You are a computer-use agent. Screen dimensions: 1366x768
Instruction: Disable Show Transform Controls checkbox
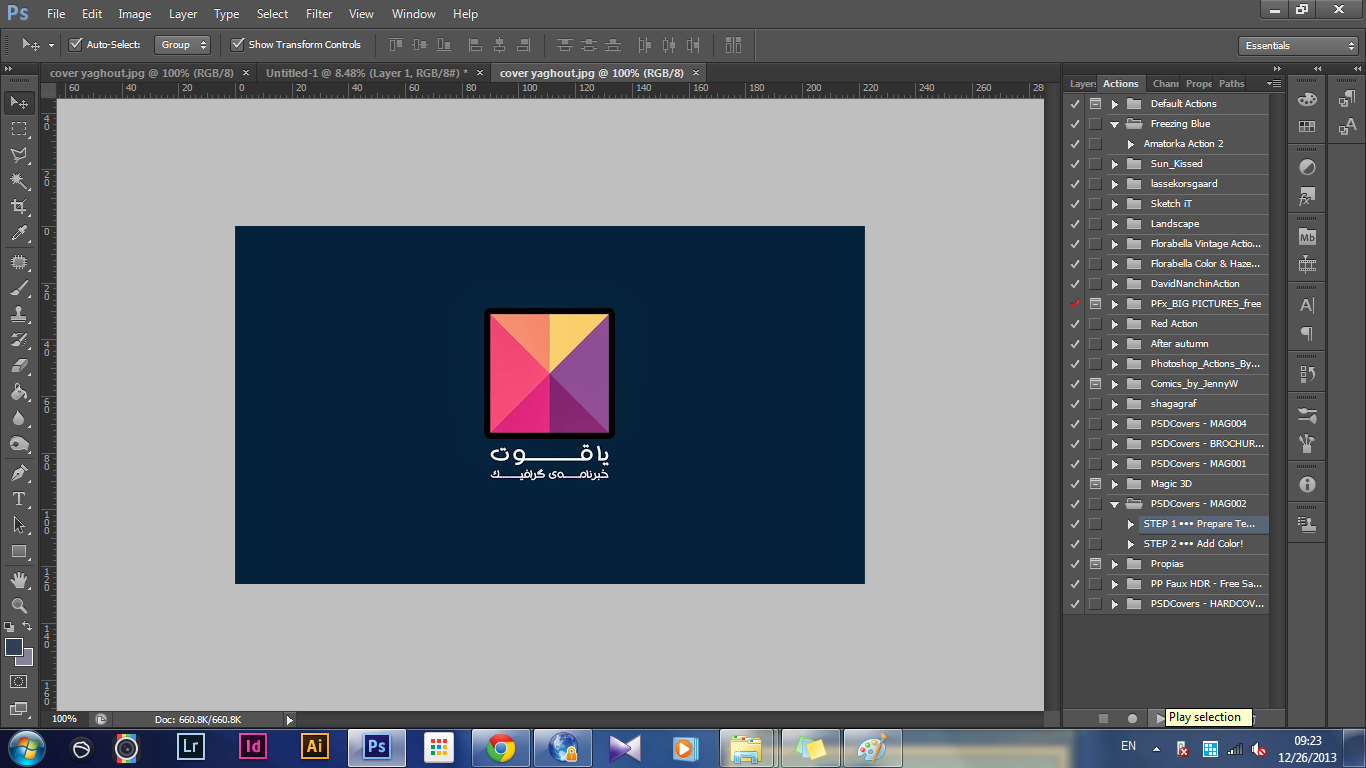coord(237,45)
